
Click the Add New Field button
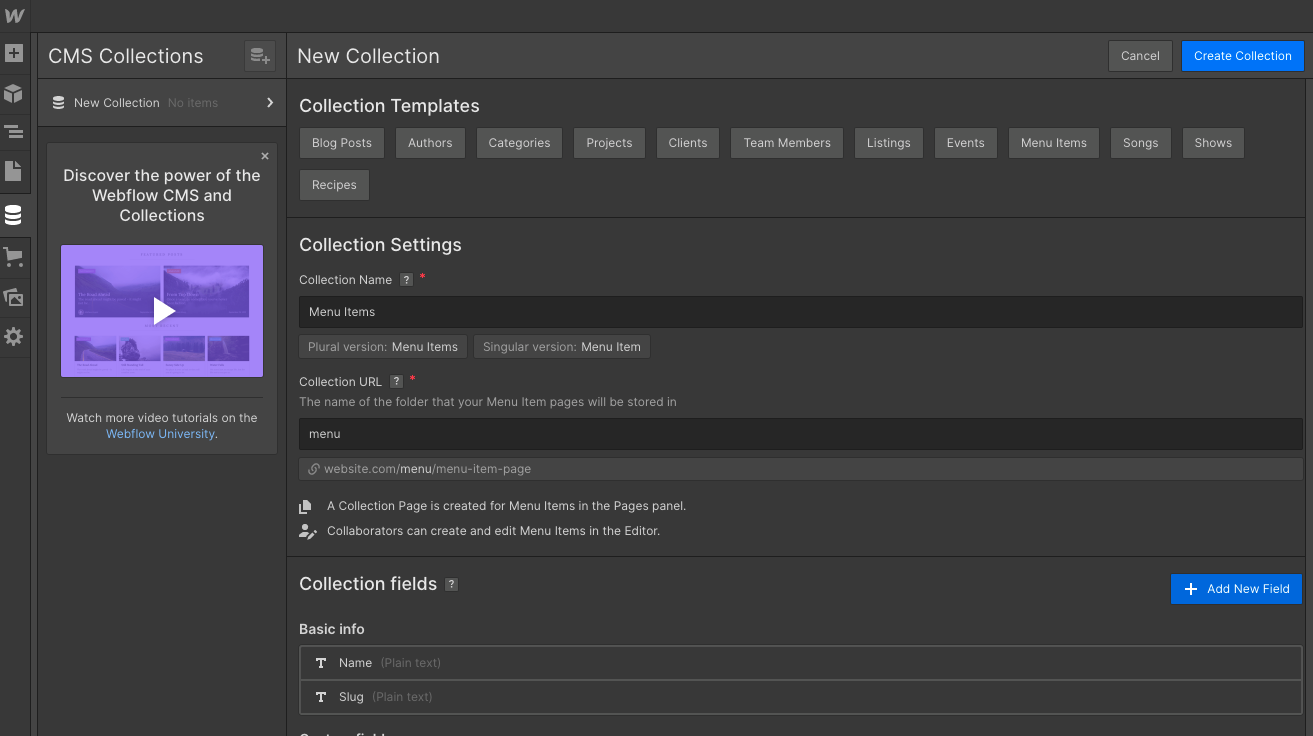[1237, 589]
